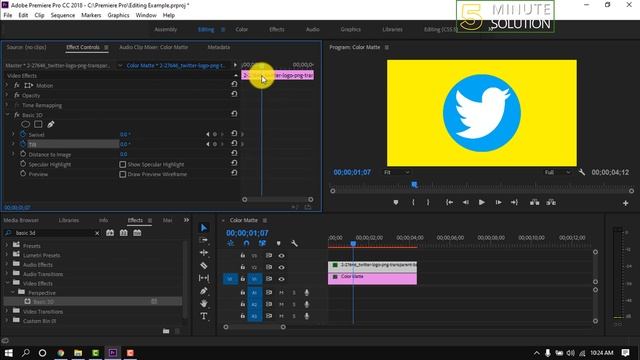This screenshot has width=640, height=360.
Task: Mute audio track A1
Action: click(x=281, y=293)
